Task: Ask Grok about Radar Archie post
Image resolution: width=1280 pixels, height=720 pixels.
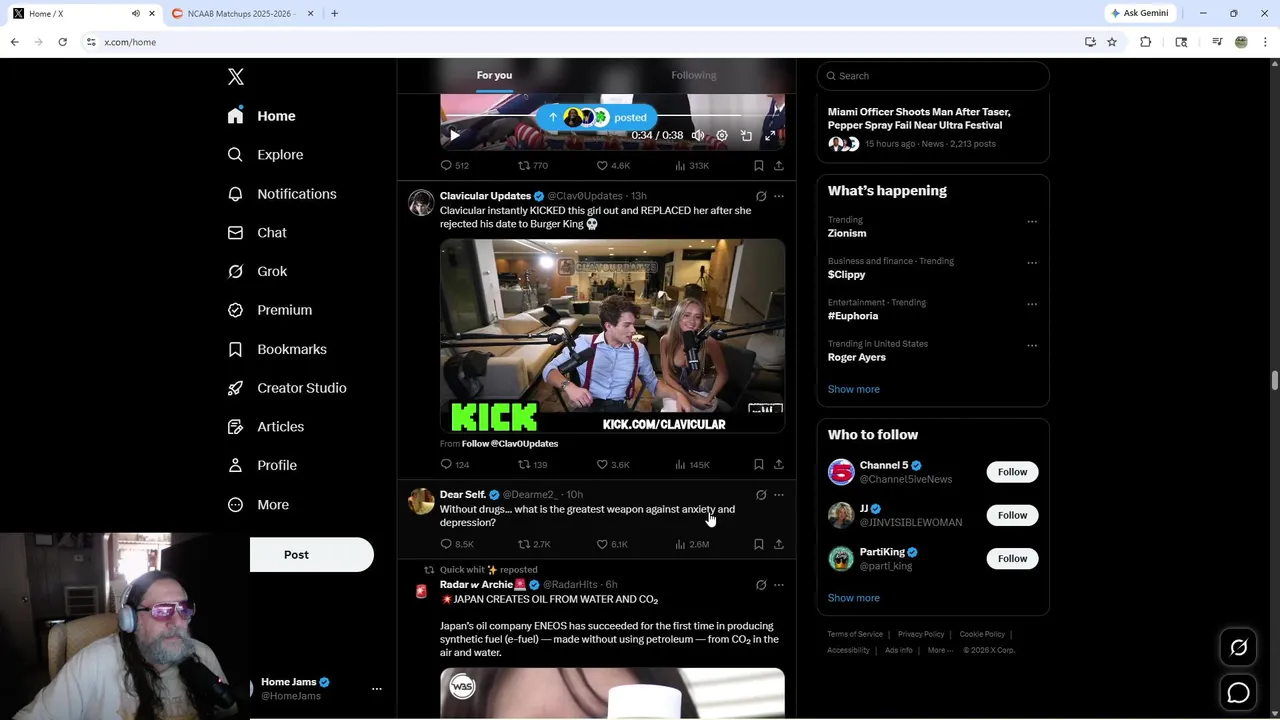Action: coord(761,585)
